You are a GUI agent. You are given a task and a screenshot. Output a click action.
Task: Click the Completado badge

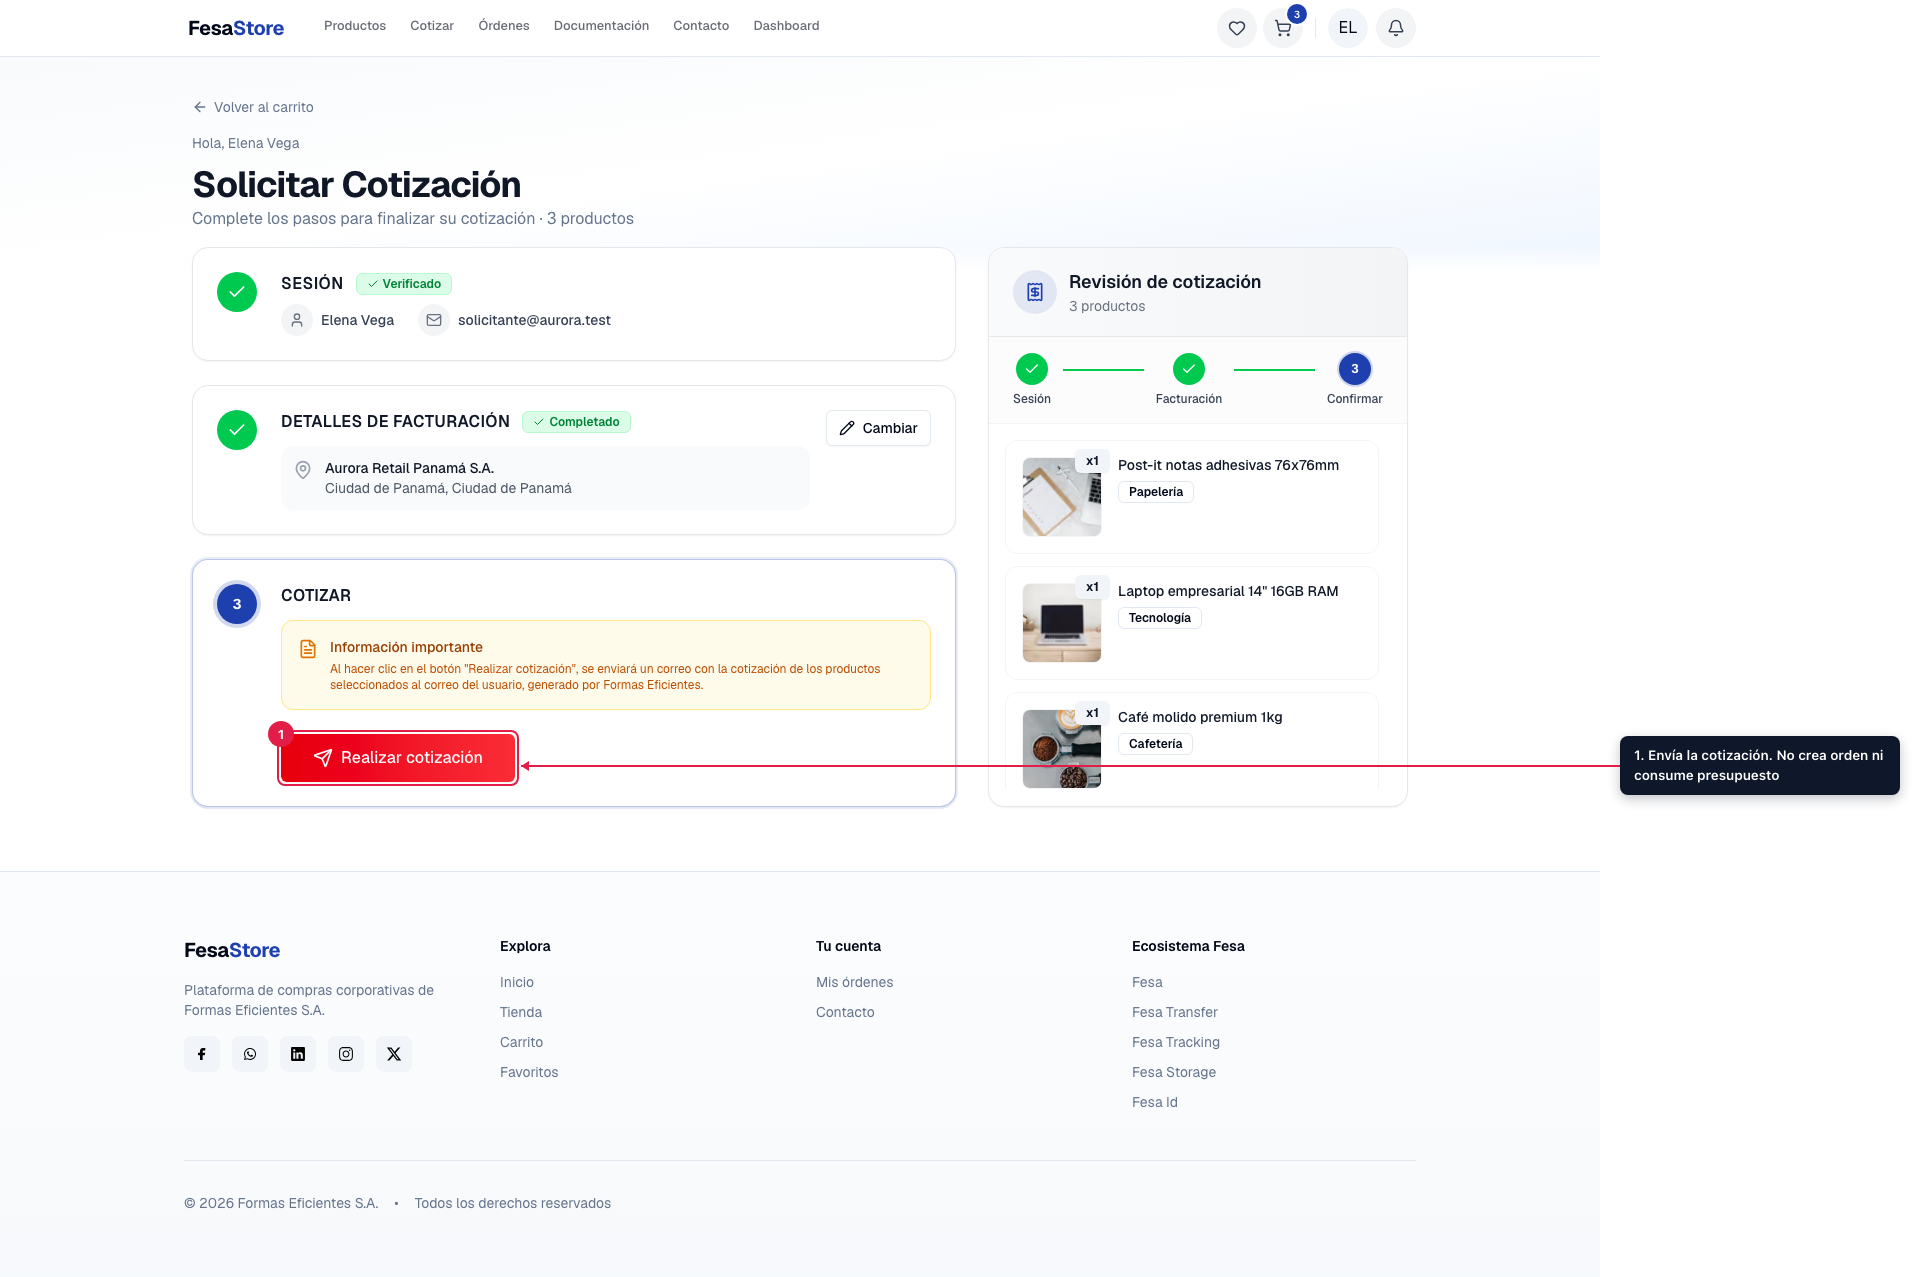[x=576, y=422]
